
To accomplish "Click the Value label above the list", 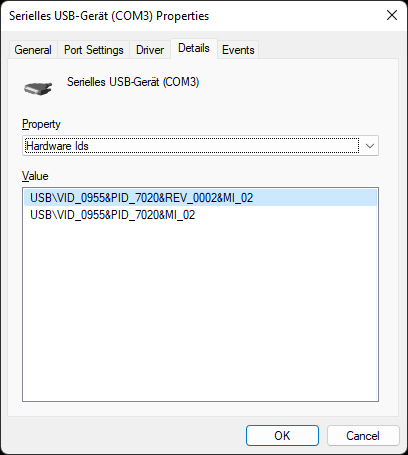I will (35, 176).
